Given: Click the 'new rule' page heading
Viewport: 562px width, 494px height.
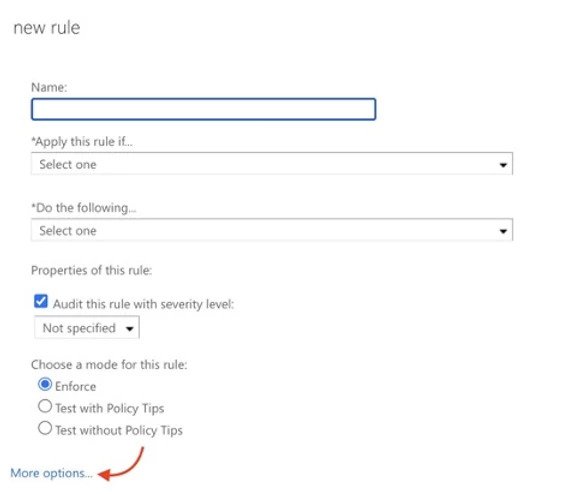Looking at the screenshot, I should click(x=47, y=28).
